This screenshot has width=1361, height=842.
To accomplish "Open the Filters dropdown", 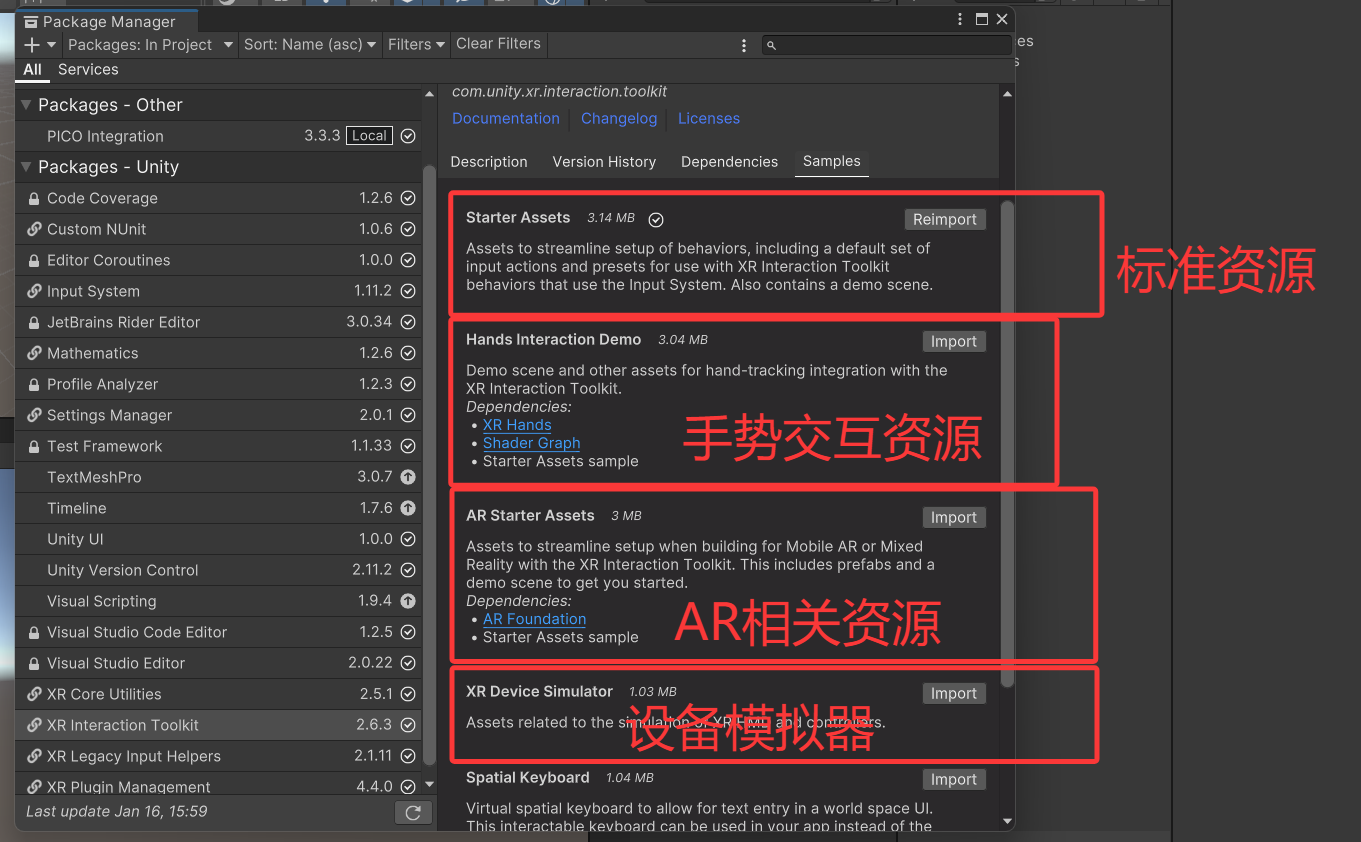I will click(416, 45).
